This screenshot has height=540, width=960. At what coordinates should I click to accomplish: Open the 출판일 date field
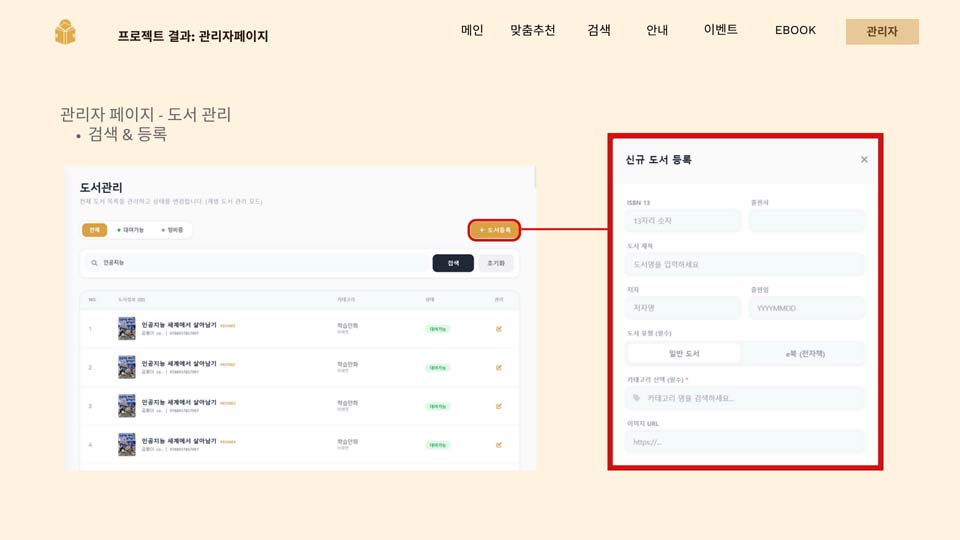pyautogui.click(x=806, y=308)
